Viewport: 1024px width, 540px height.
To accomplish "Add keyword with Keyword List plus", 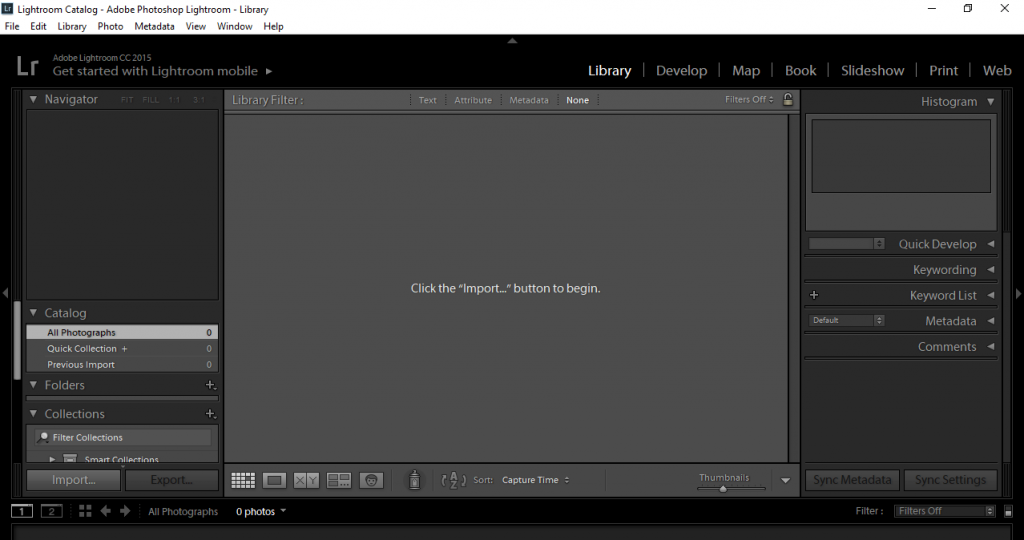I will pos(814,295).
